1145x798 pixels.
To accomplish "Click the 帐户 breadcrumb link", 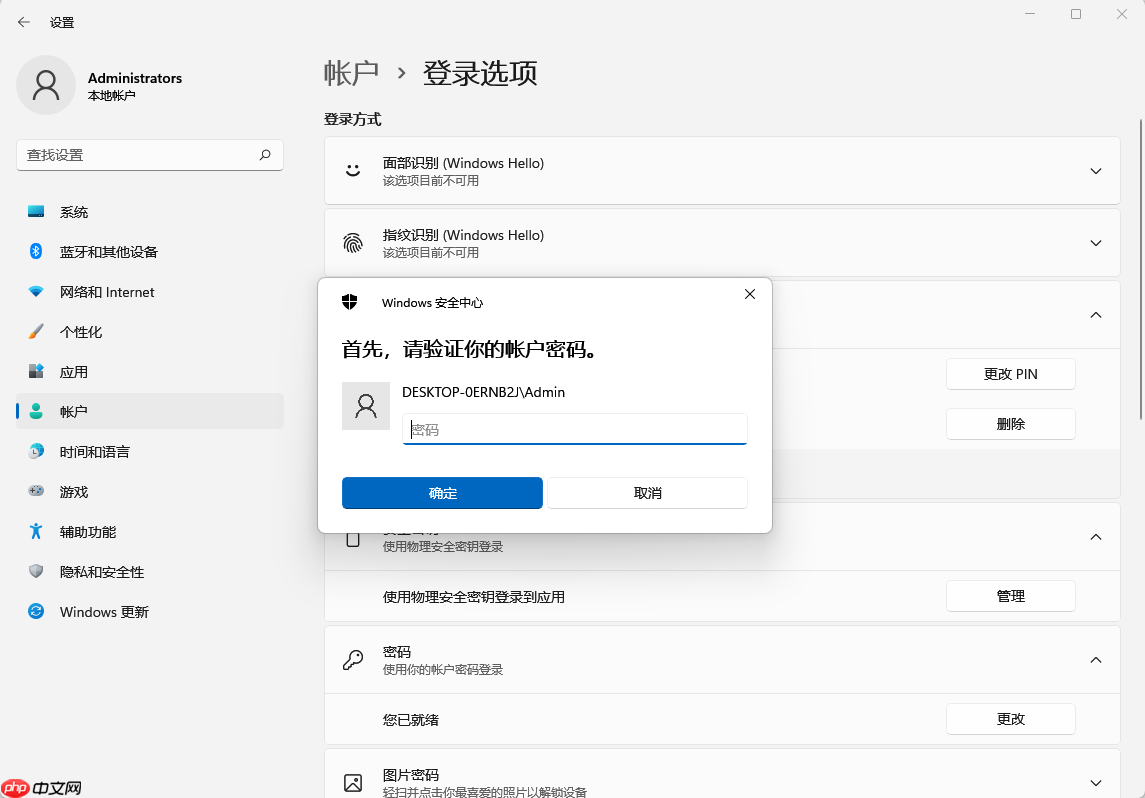I will tap(352, 72).
